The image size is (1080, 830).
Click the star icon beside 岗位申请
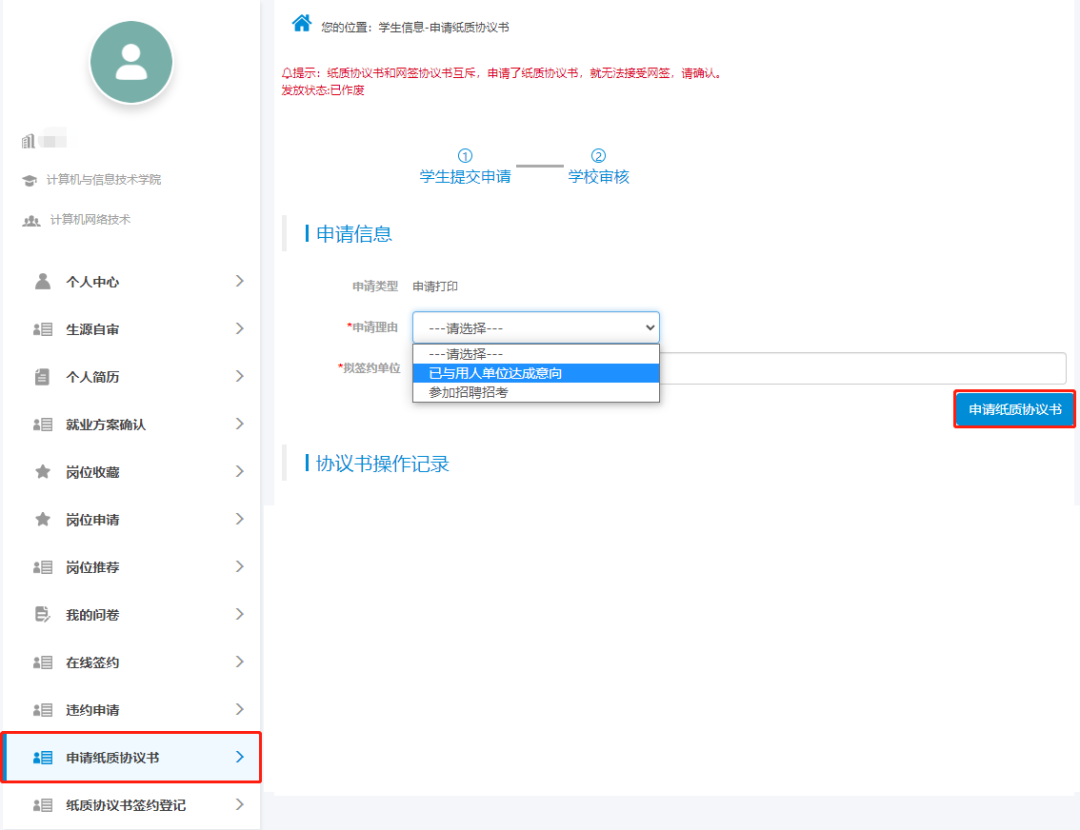tap(42, 519)
